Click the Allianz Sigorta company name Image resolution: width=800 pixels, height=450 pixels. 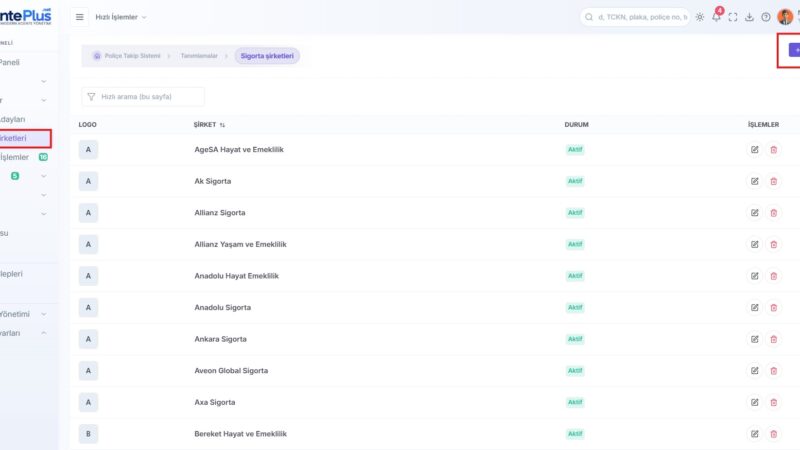pyautogui.click(x=220, y=213)
